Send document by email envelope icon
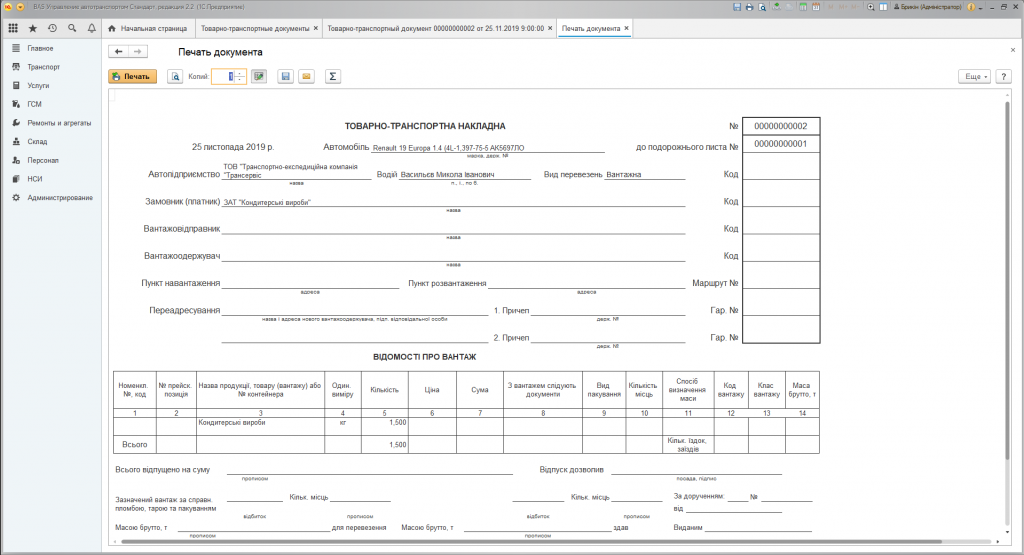 pos(306,76)
